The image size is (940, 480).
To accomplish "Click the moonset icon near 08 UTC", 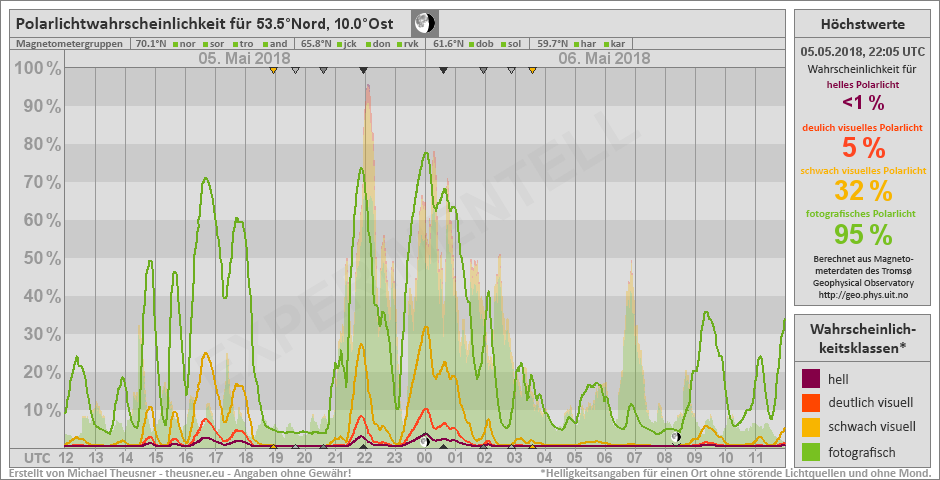I will [x=676, y=437].
